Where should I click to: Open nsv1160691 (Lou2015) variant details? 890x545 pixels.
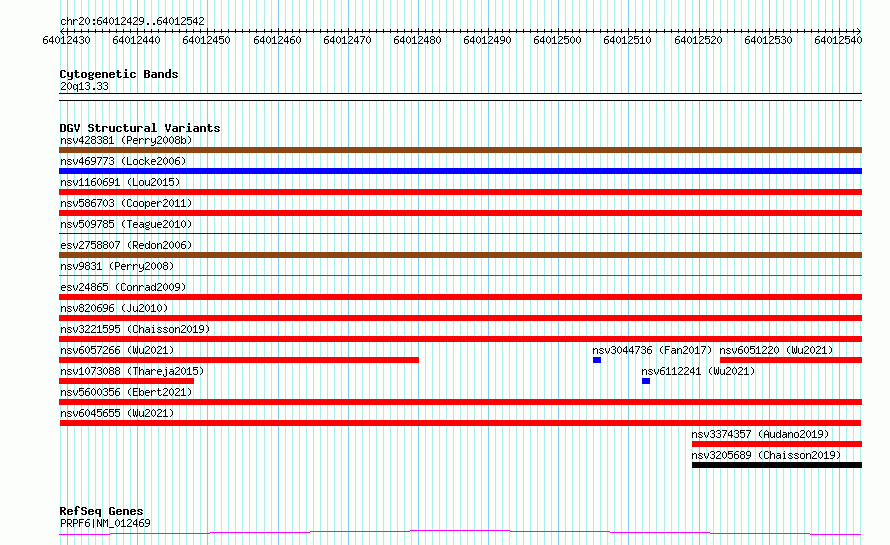(120, 182)
